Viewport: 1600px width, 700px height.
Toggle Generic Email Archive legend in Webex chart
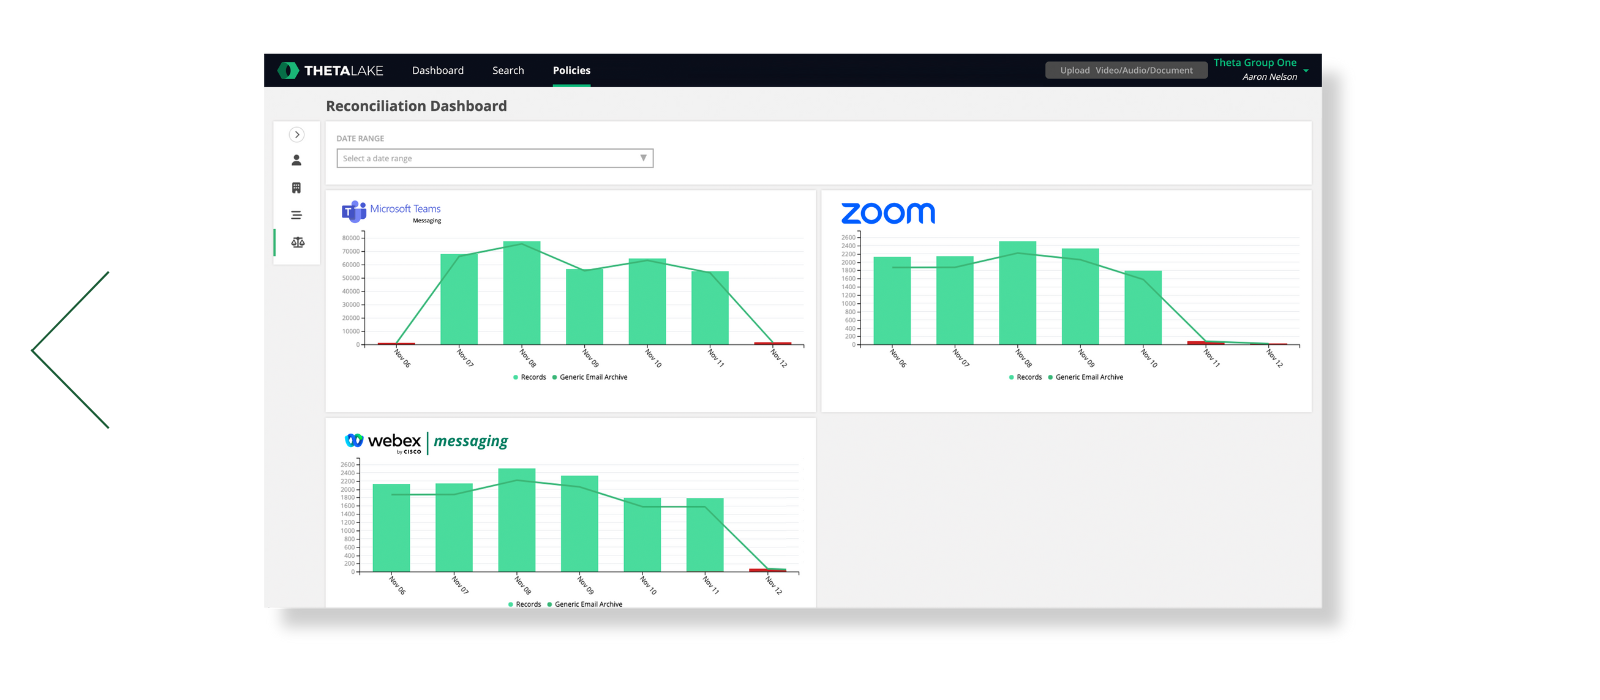585,605
